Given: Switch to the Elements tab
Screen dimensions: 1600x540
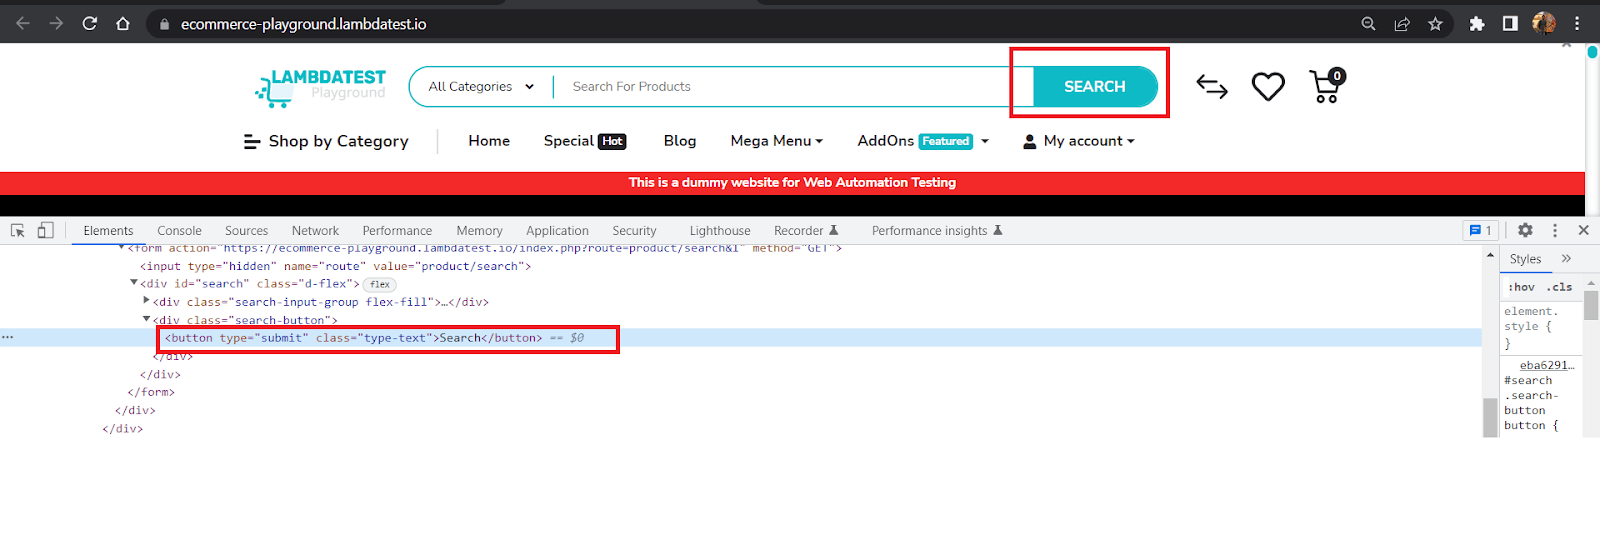Looking at the screenshot, I should point(108,231).
